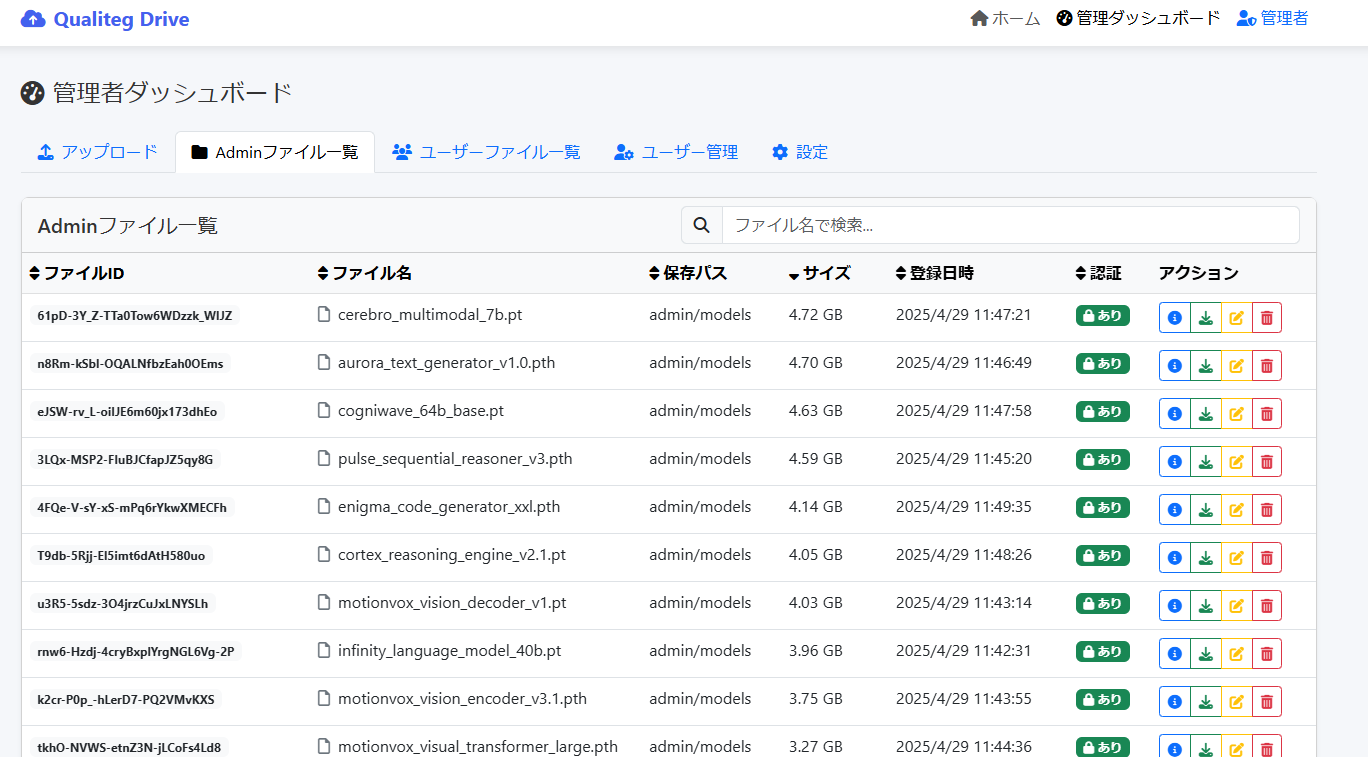This screenshot has width=1368, height=757.
Task: Open the 設定 tab
Action: point(800,152)
